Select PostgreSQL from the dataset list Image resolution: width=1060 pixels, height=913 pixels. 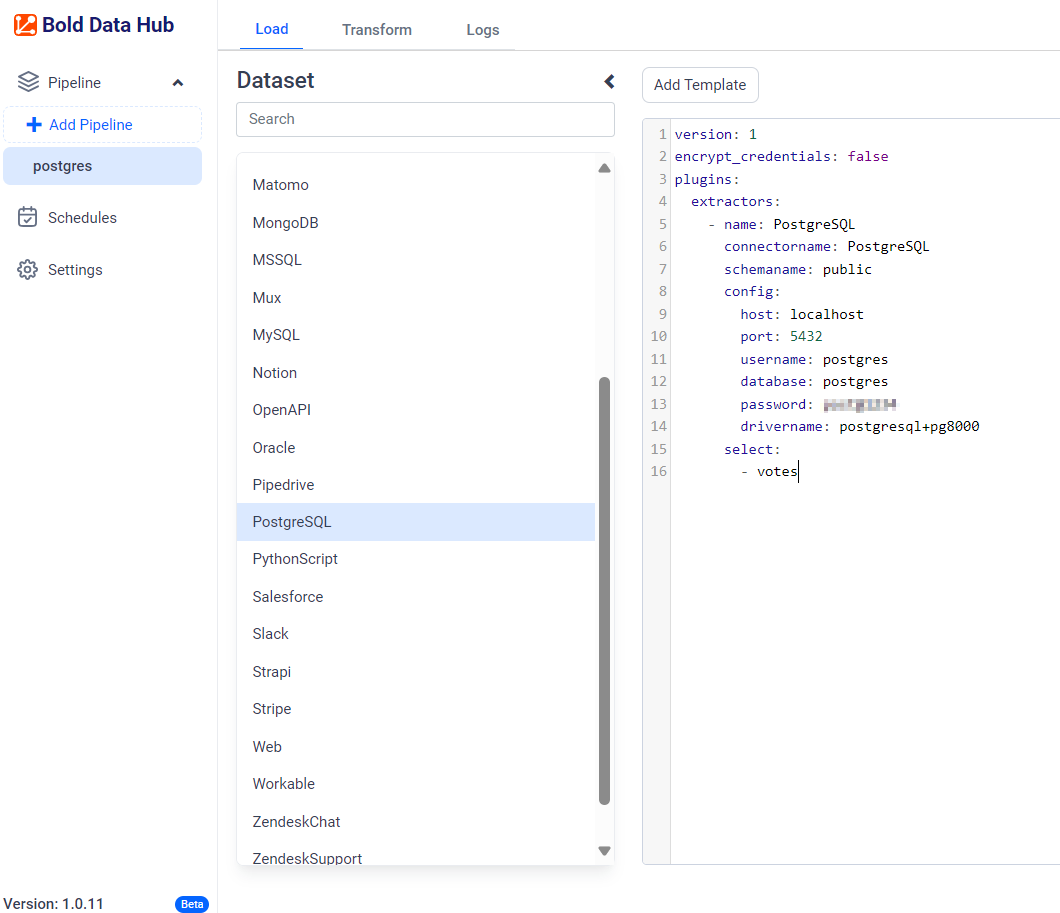[290, 521]
